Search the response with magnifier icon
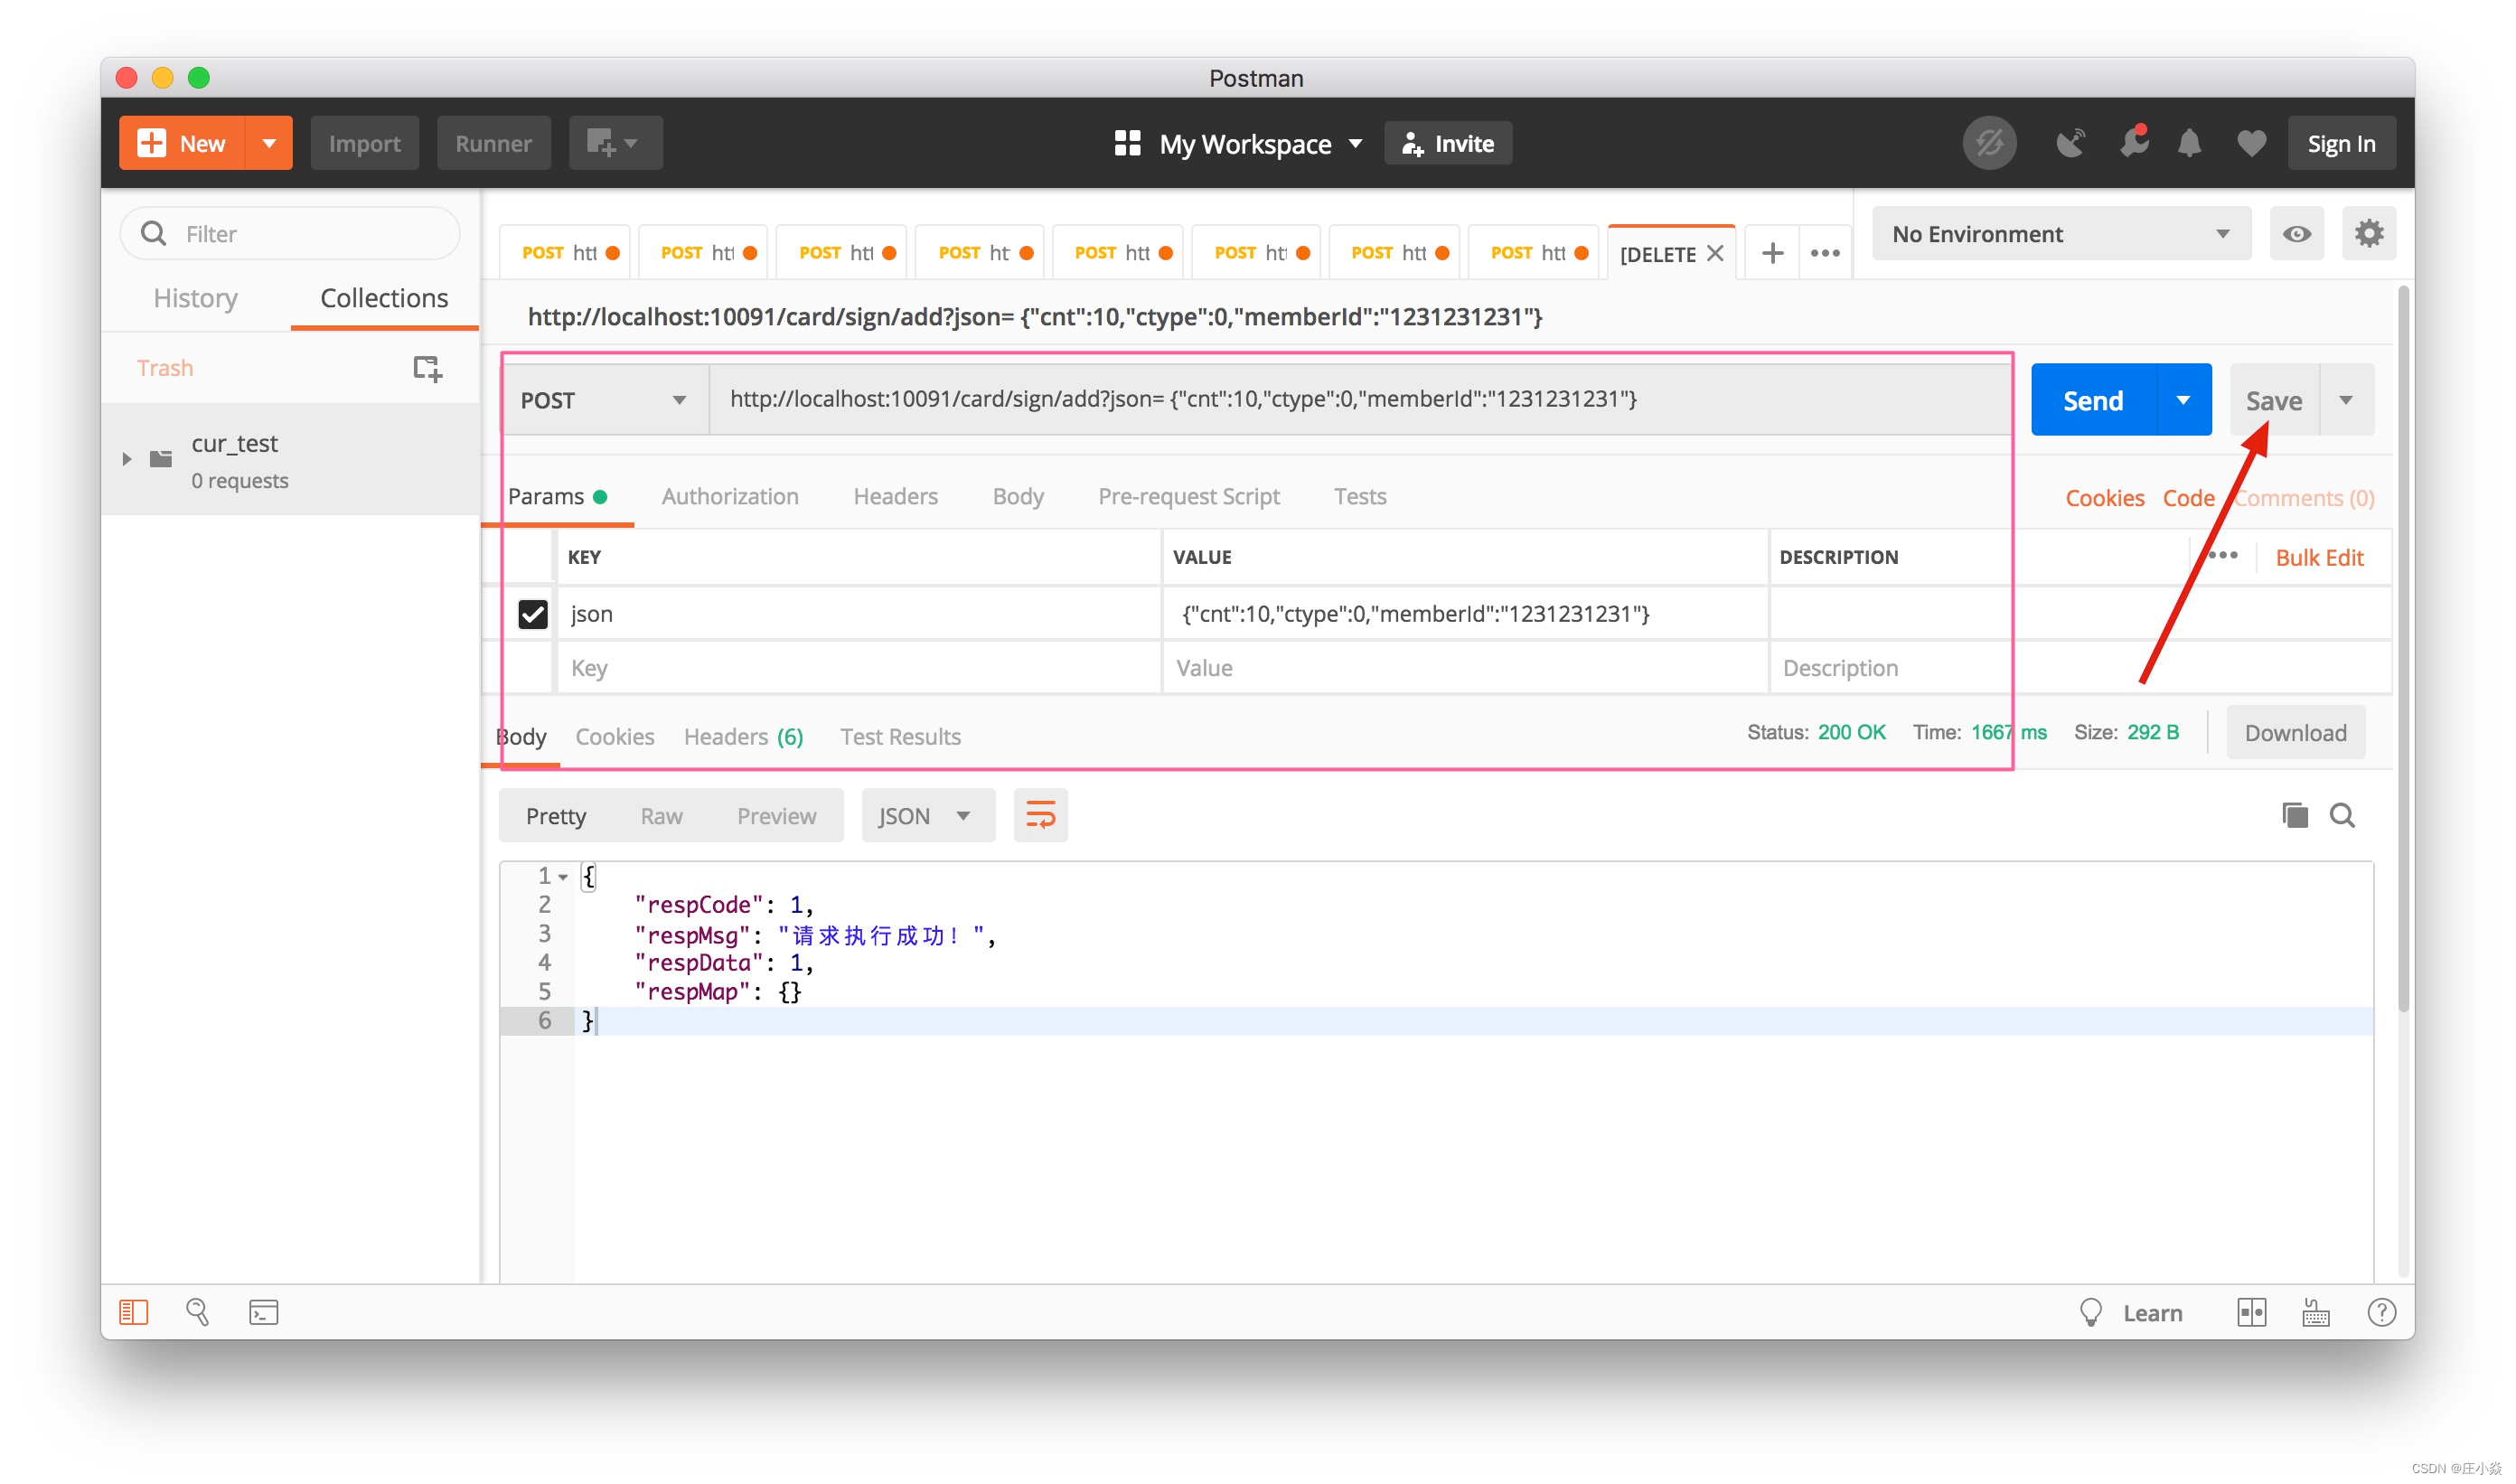This screenshot has height=1484, width=2516. pos(2341,815)
